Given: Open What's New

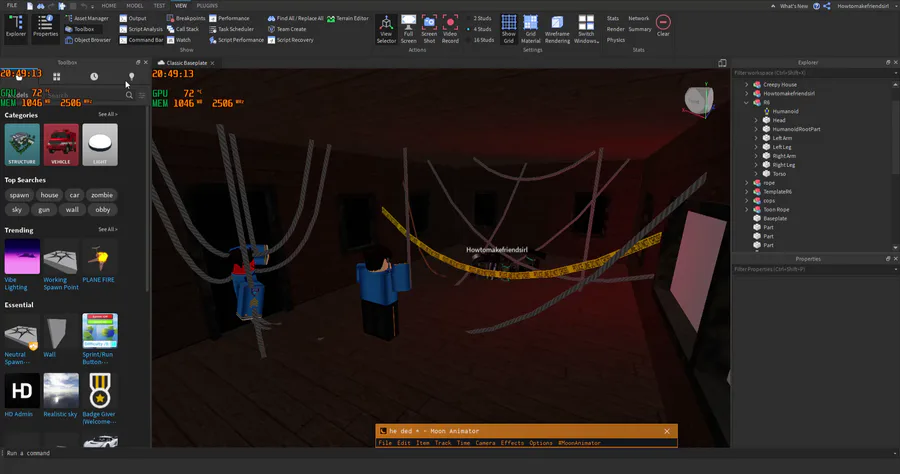Looking at the screenshot, I should click(794, 6).
